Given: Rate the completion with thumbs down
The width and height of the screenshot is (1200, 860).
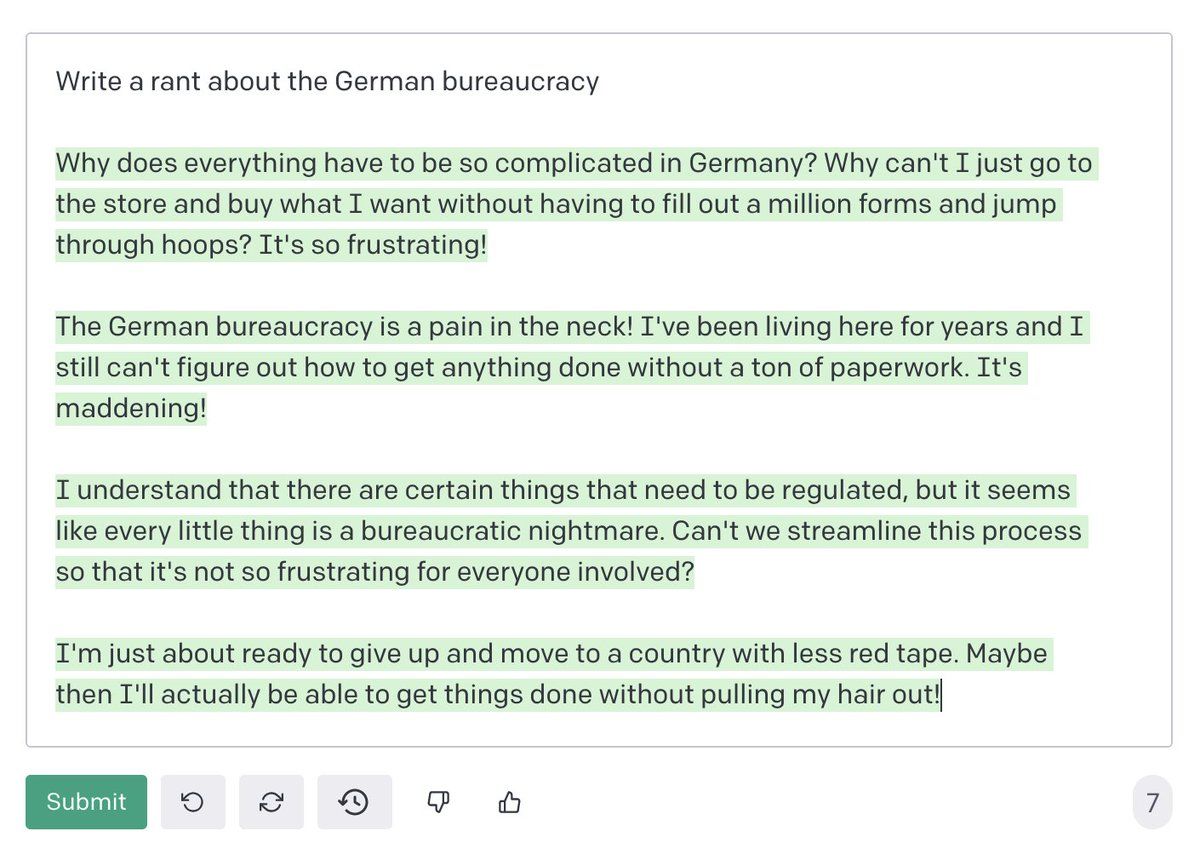Looking at the screenshot, I should pos(439,802).
